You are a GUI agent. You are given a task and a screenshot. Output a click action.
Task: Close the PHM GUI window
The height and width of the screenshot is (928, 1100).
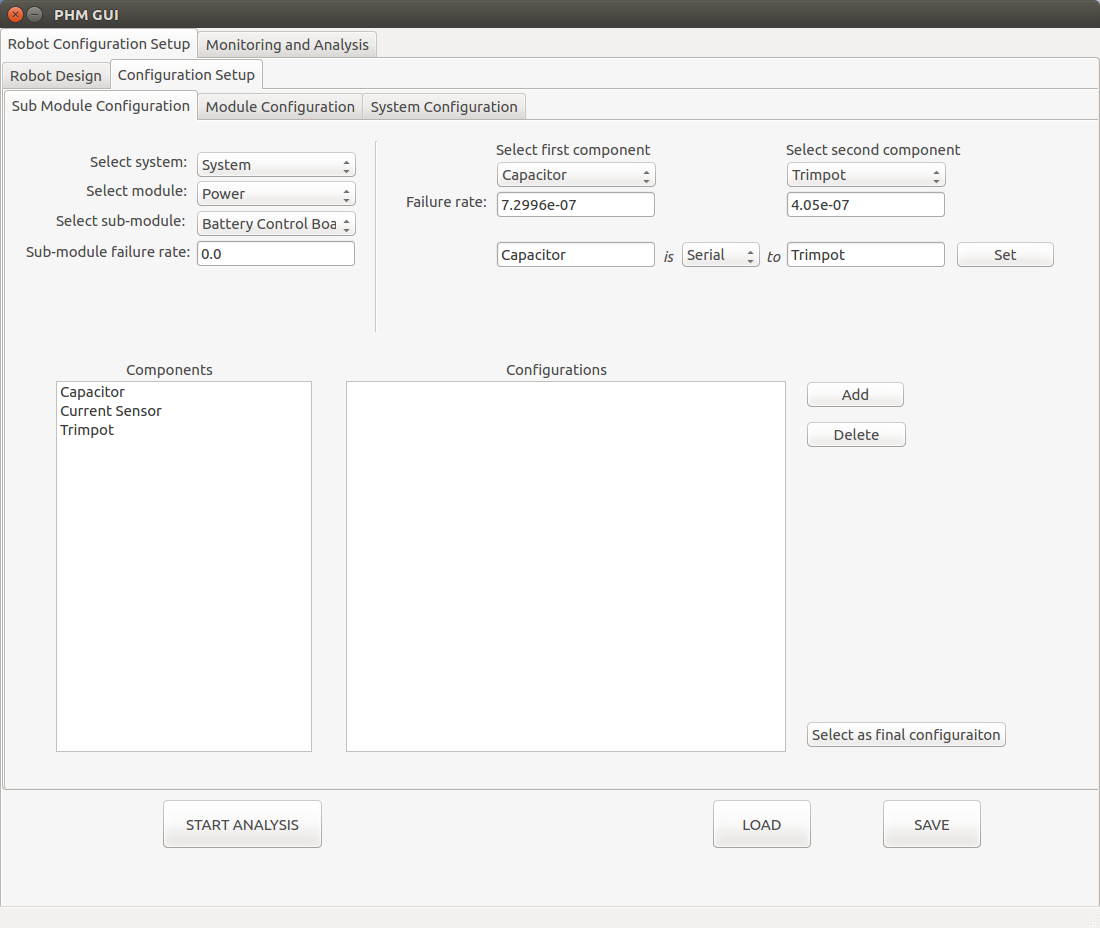point(15,14)
